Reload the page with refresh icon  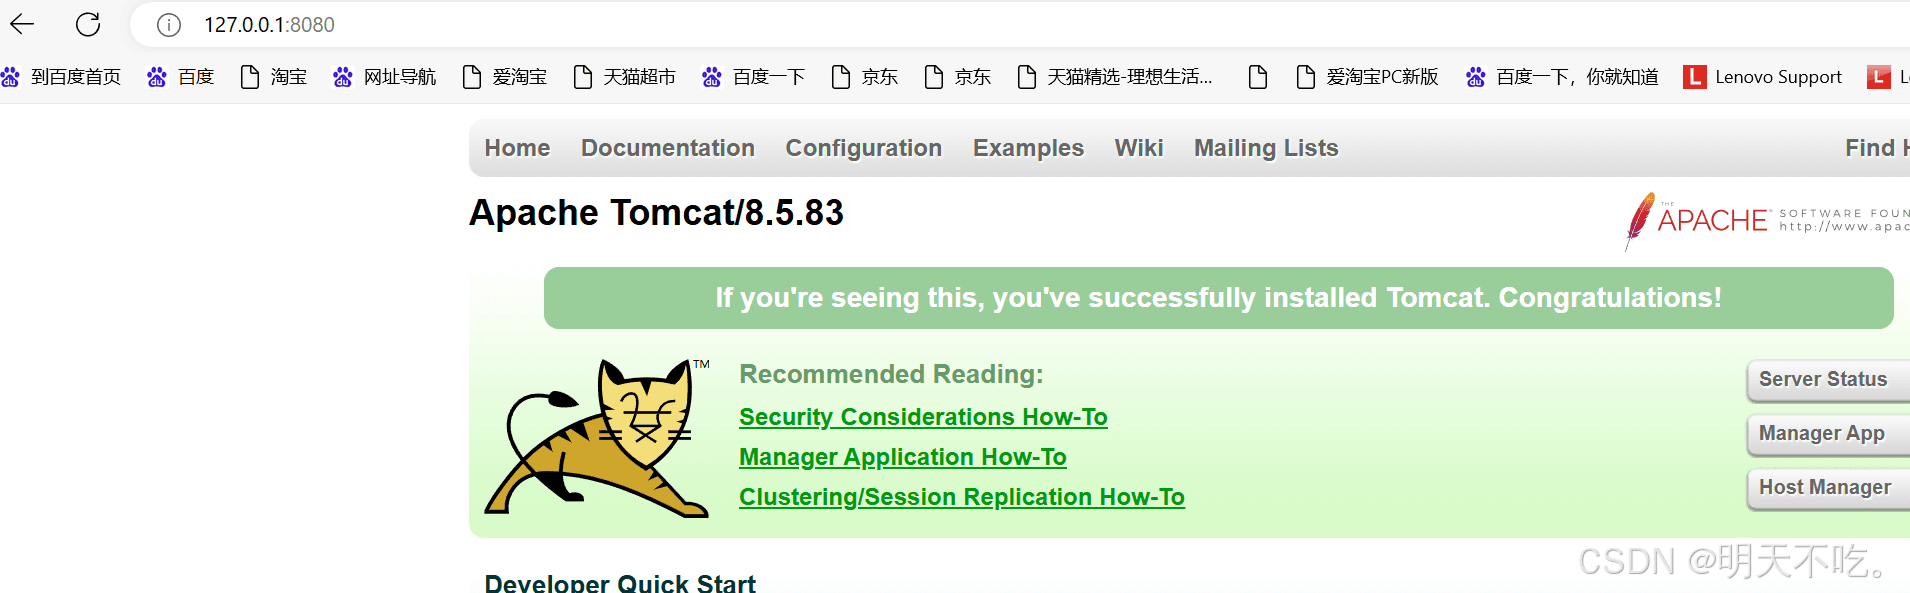[88, 24]
